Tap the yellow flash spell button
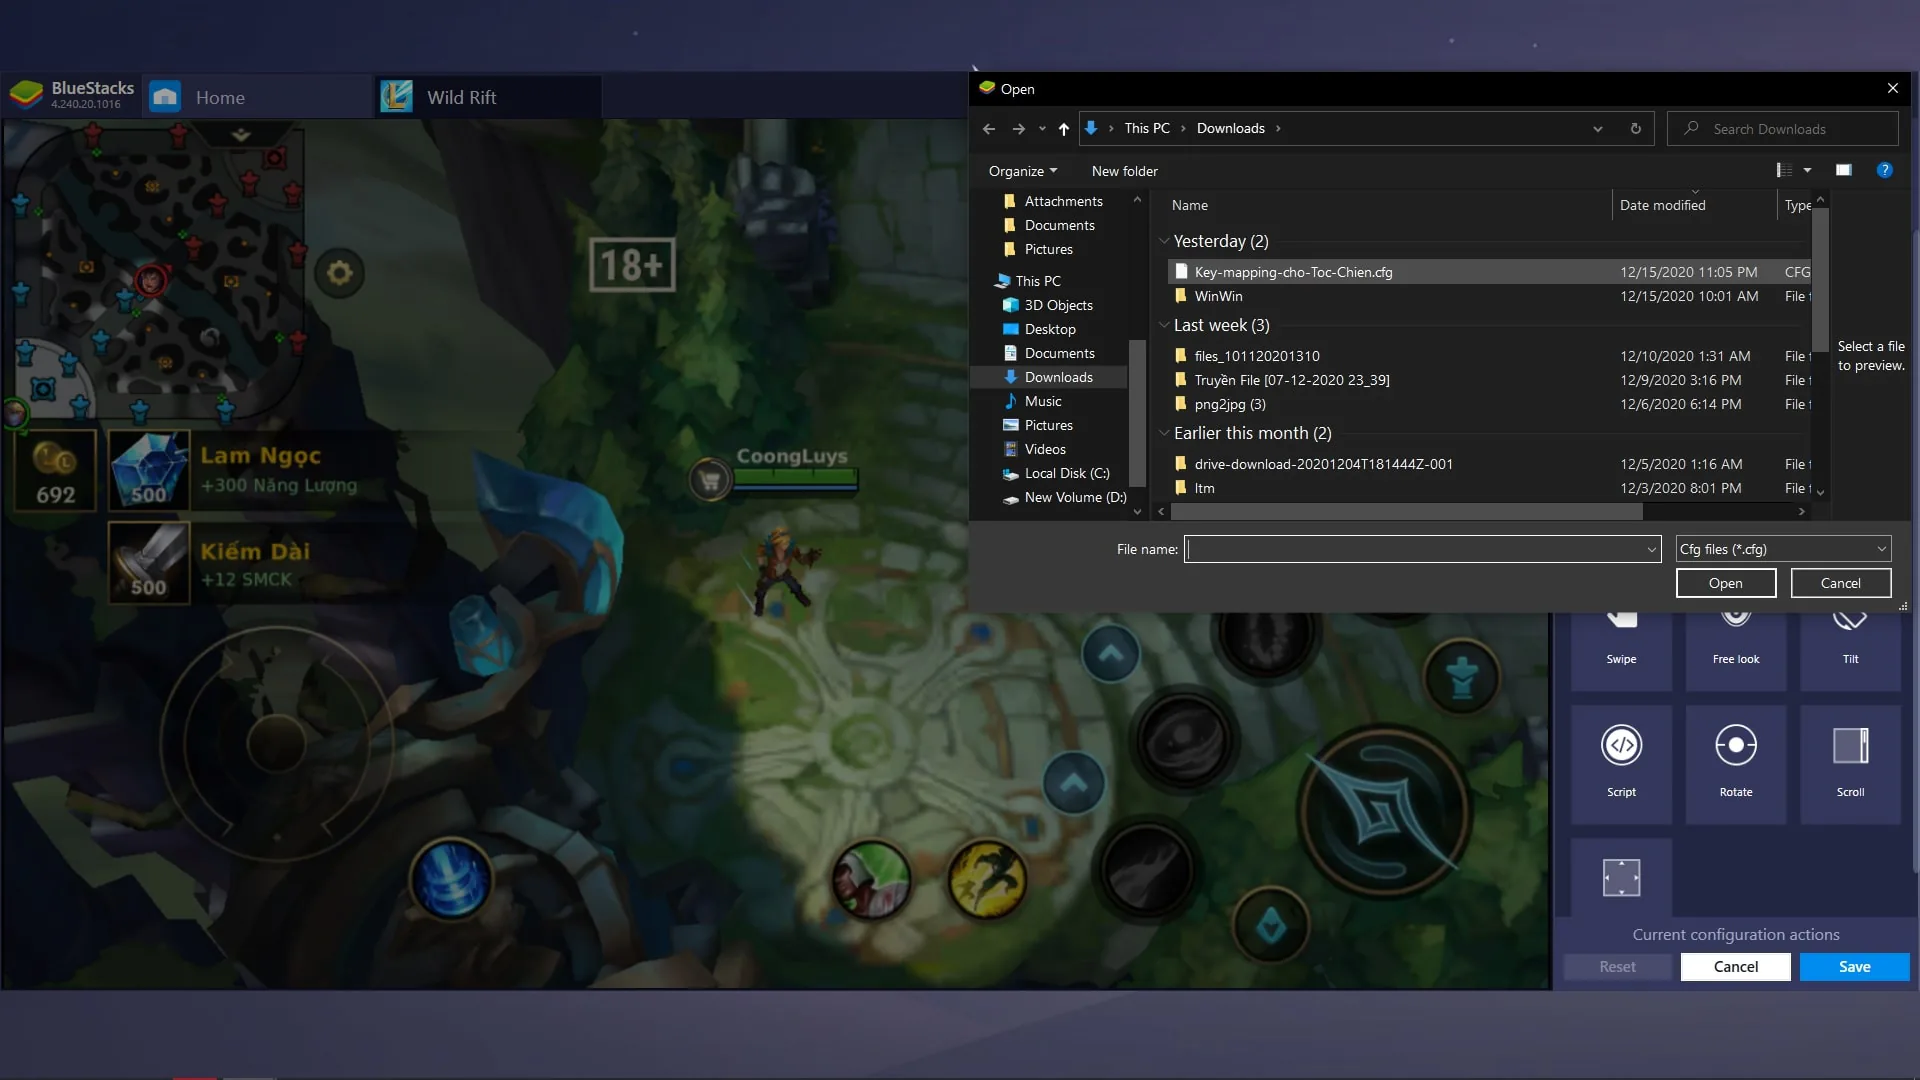Viewport: 1920px width, 1080px height. click(987, 880)
